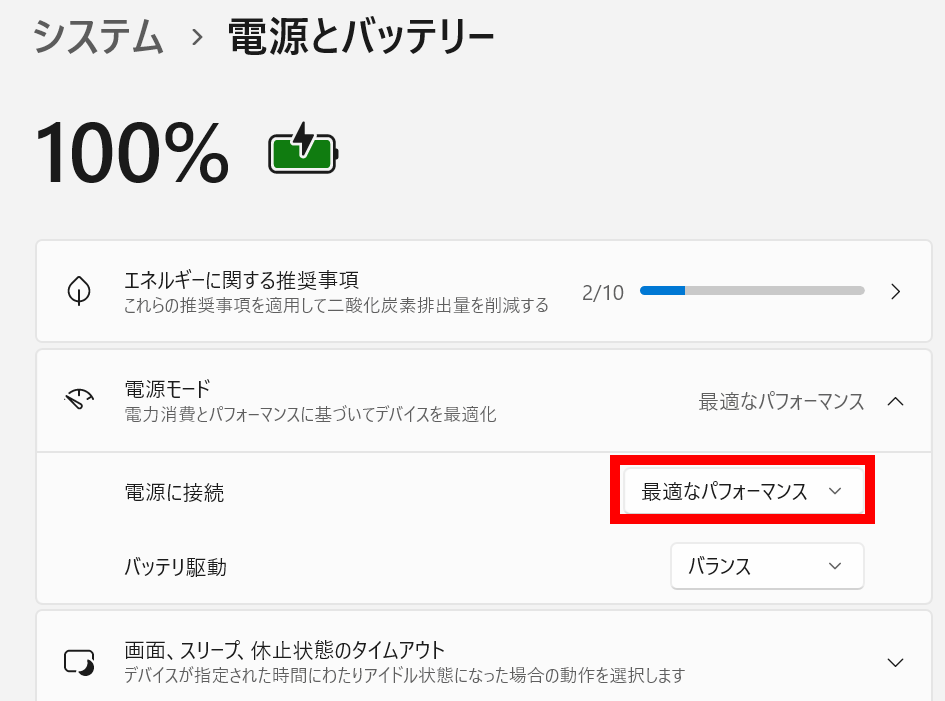The height and width of the screenshot is (701, 945).
Task: Click the 電源とバッテリー page title
Action: point(361,38)
